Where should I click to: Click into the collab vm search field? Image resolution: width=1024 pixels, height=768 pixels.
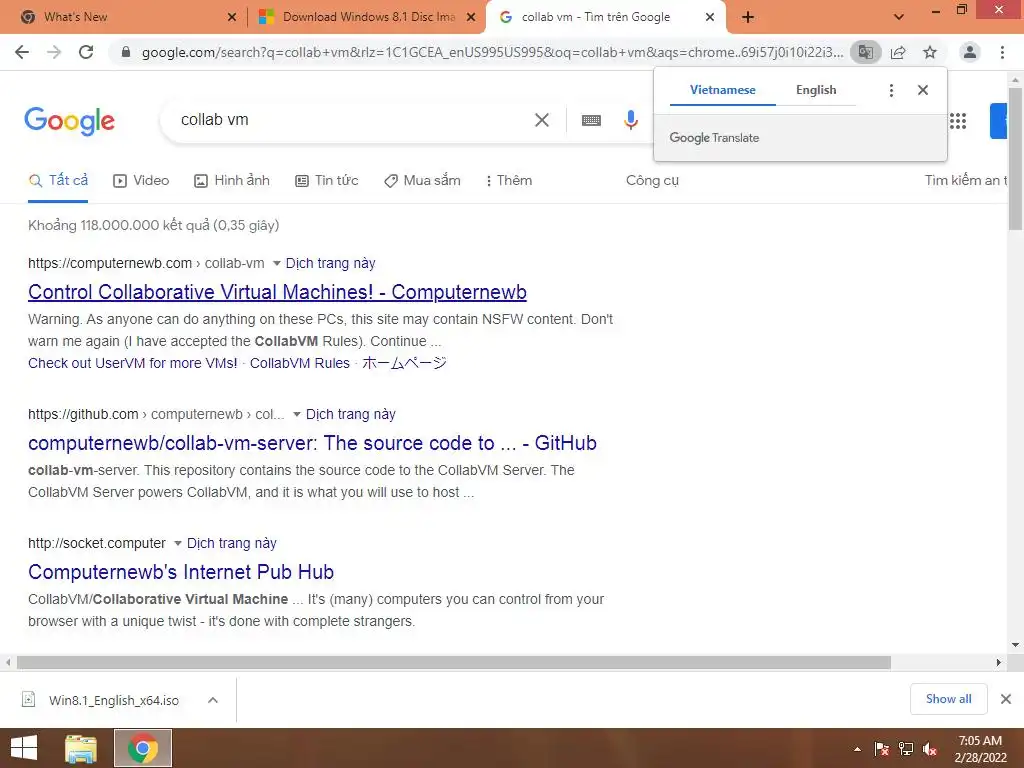[x=353, y=120]
